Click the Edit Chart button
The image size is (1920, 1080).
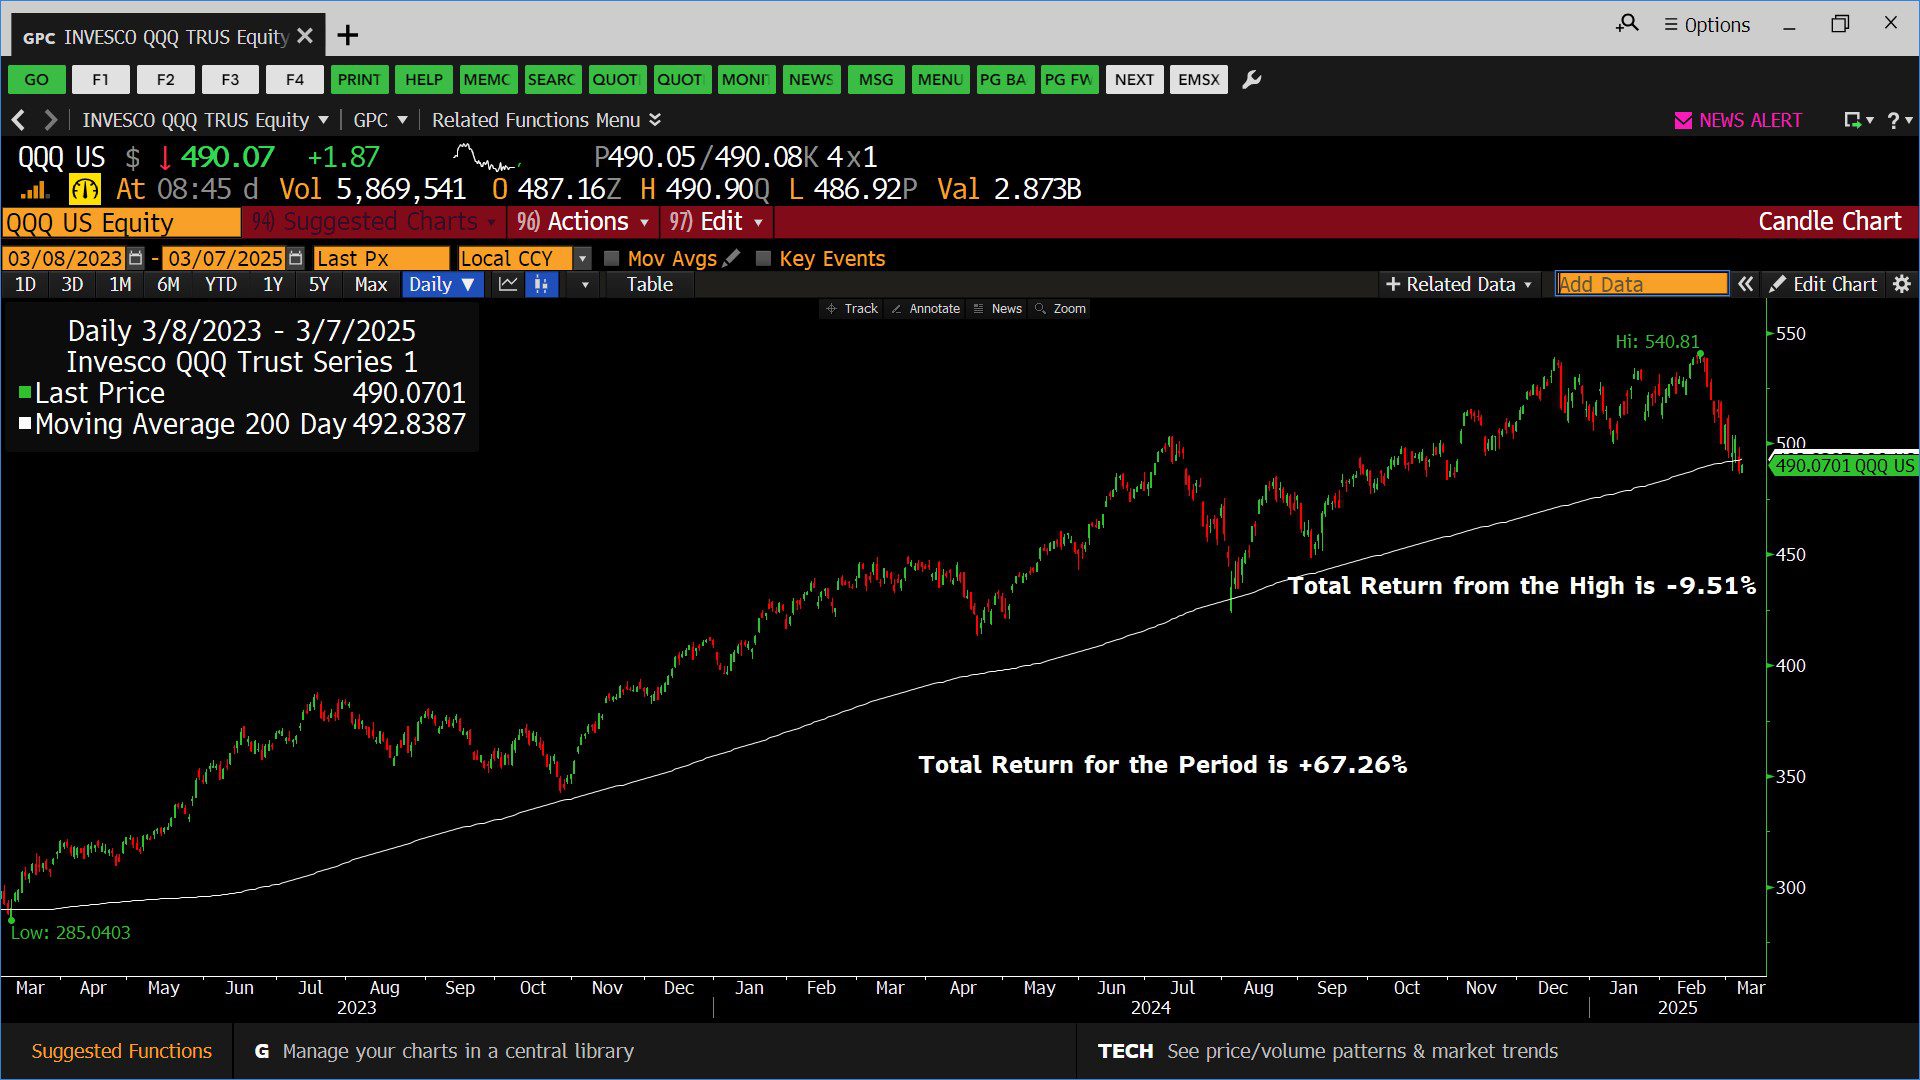1823,284
